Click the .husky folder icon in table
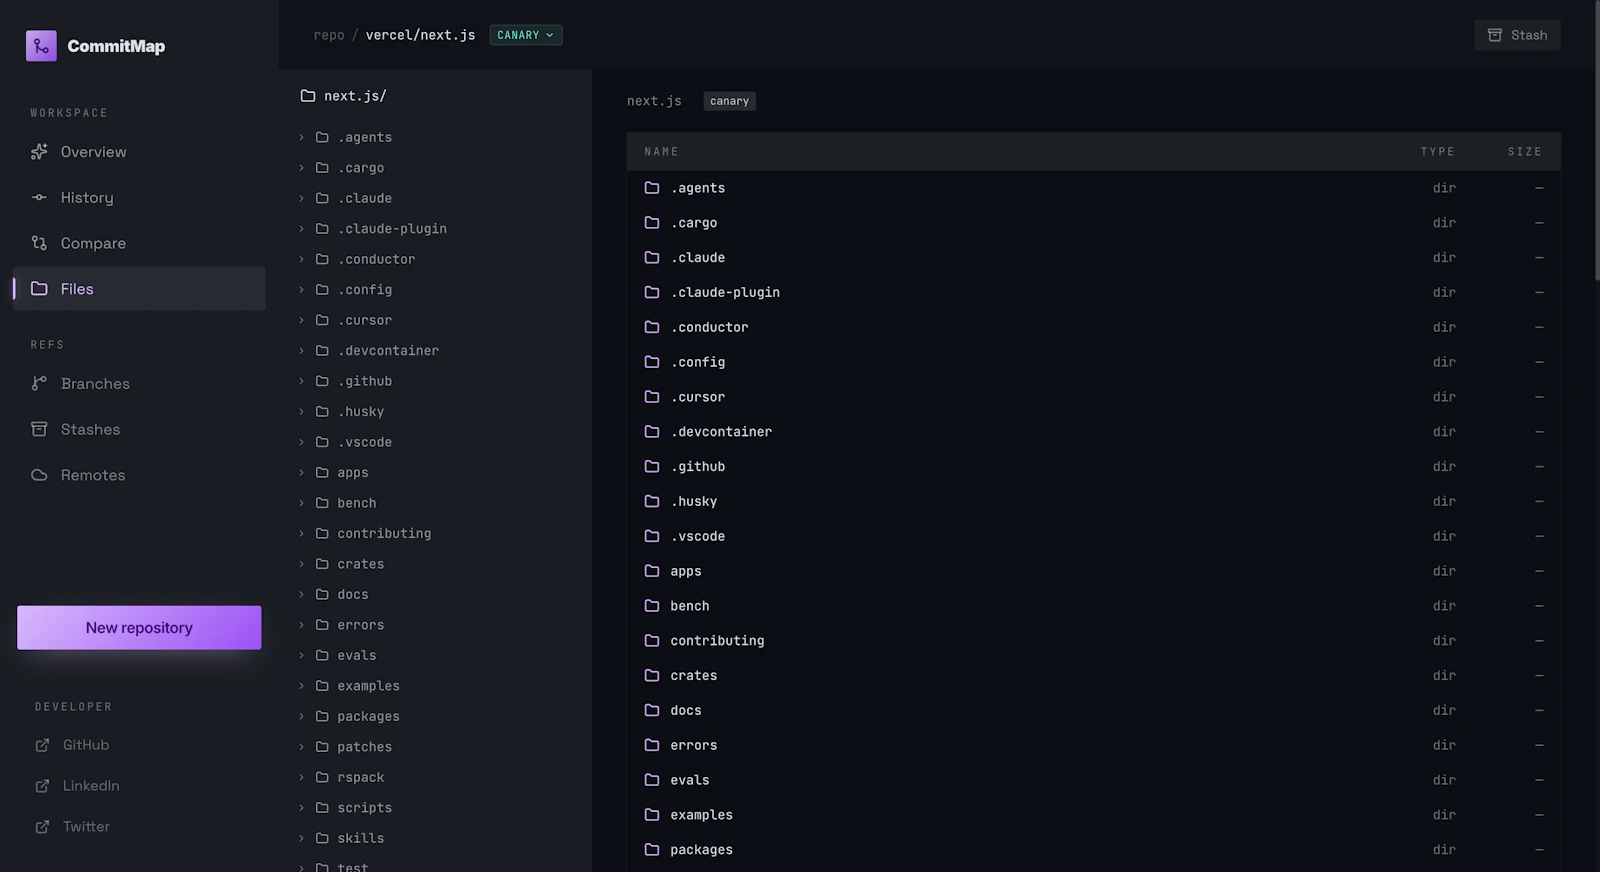Image resolution: width=1600 pixels, height=872 pixels. [652, 501]
